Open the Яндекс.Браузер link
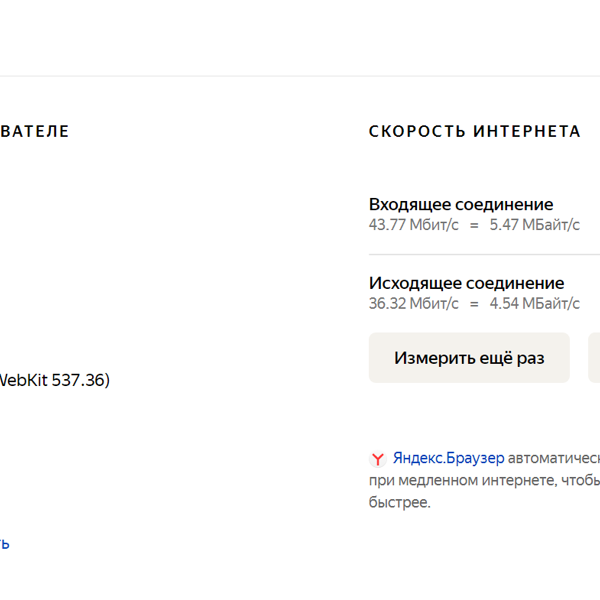The image size is (600, 600). point(448,458)
